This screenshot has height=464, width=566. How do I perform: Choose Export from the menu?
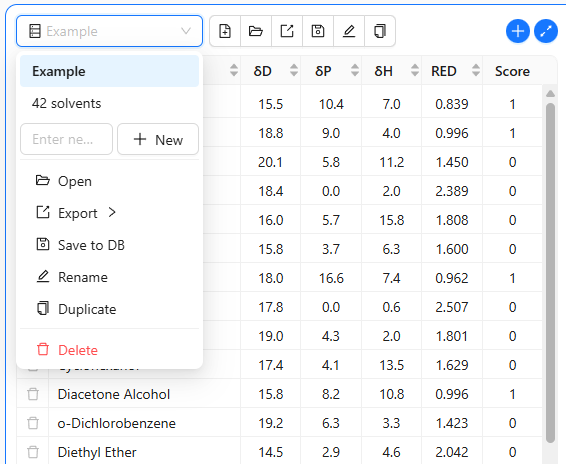109,213
